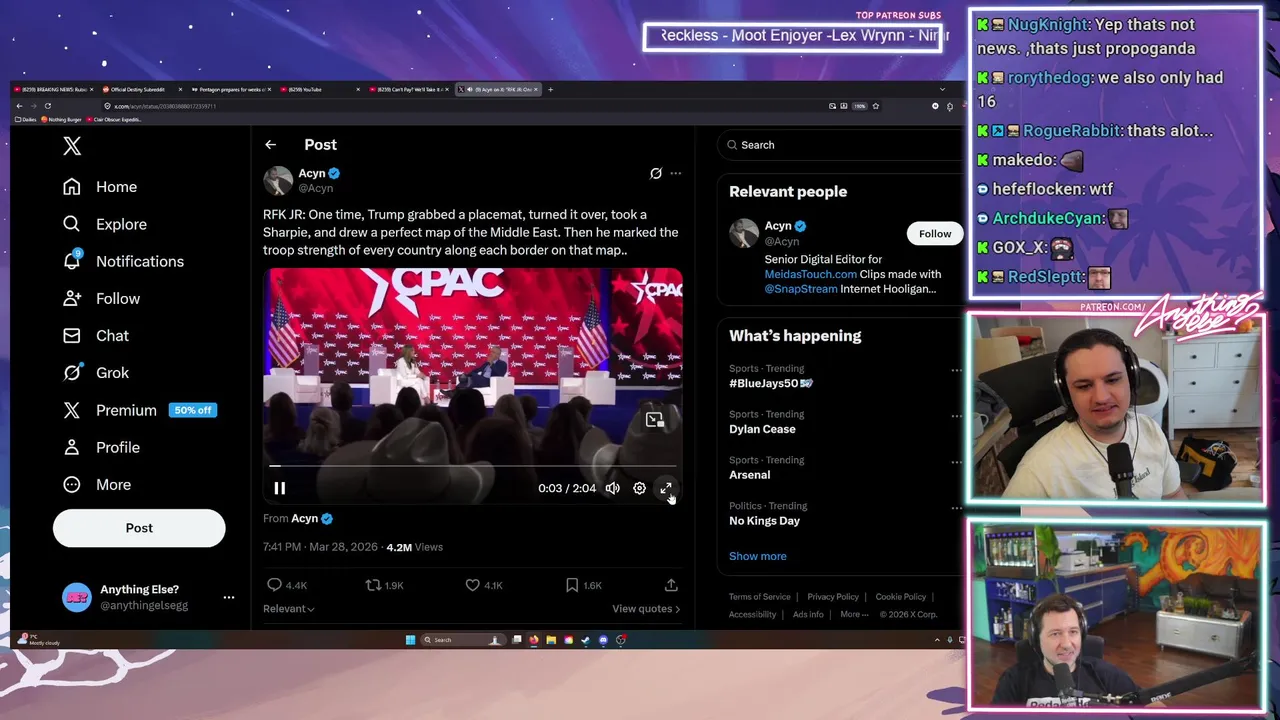
Task: Open the Follow section in sidebar
Action: pos(101,298)
